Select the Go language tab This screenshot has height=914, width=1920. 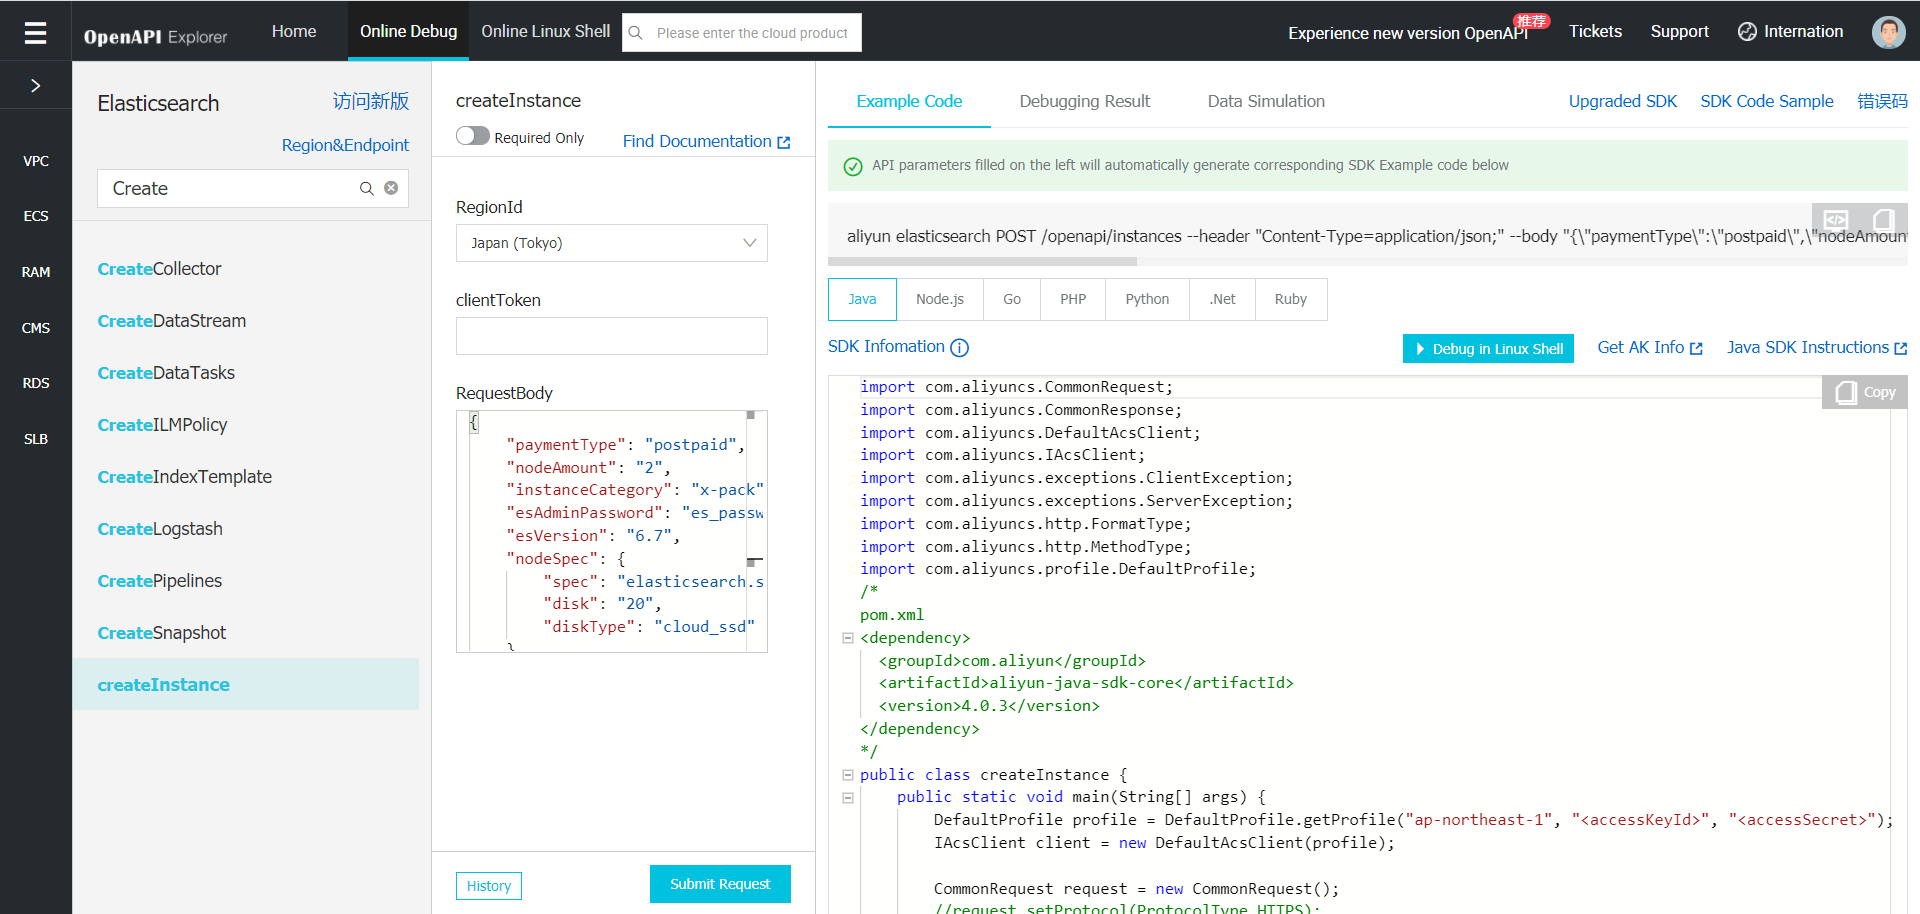click(1012, 299)
